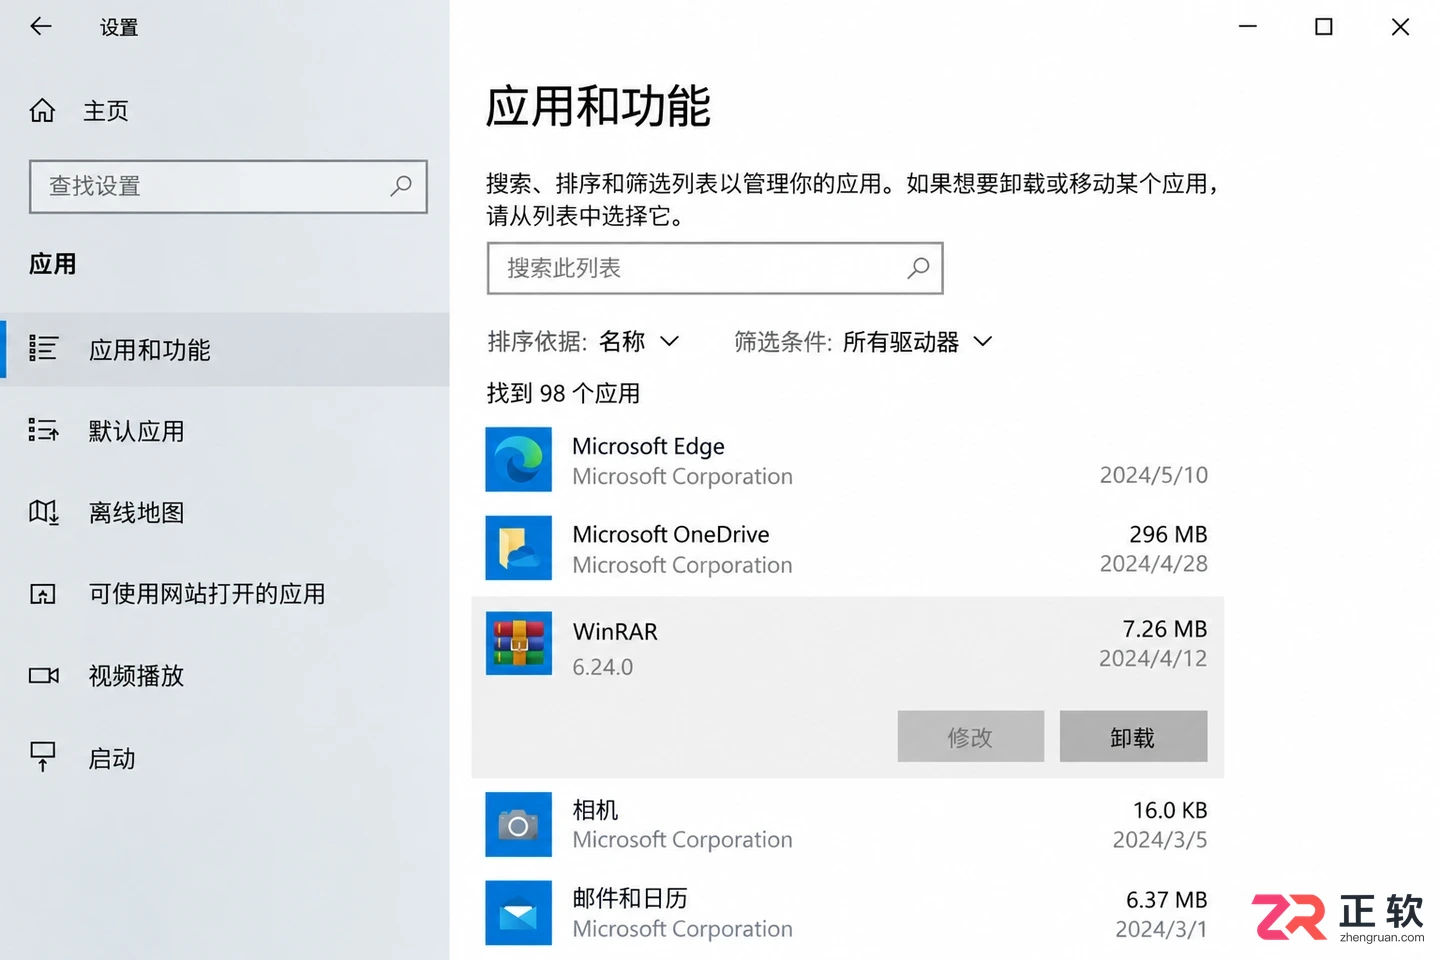
Task: Click the back arrow in Settings header
Action: click(x=41, y=27)
